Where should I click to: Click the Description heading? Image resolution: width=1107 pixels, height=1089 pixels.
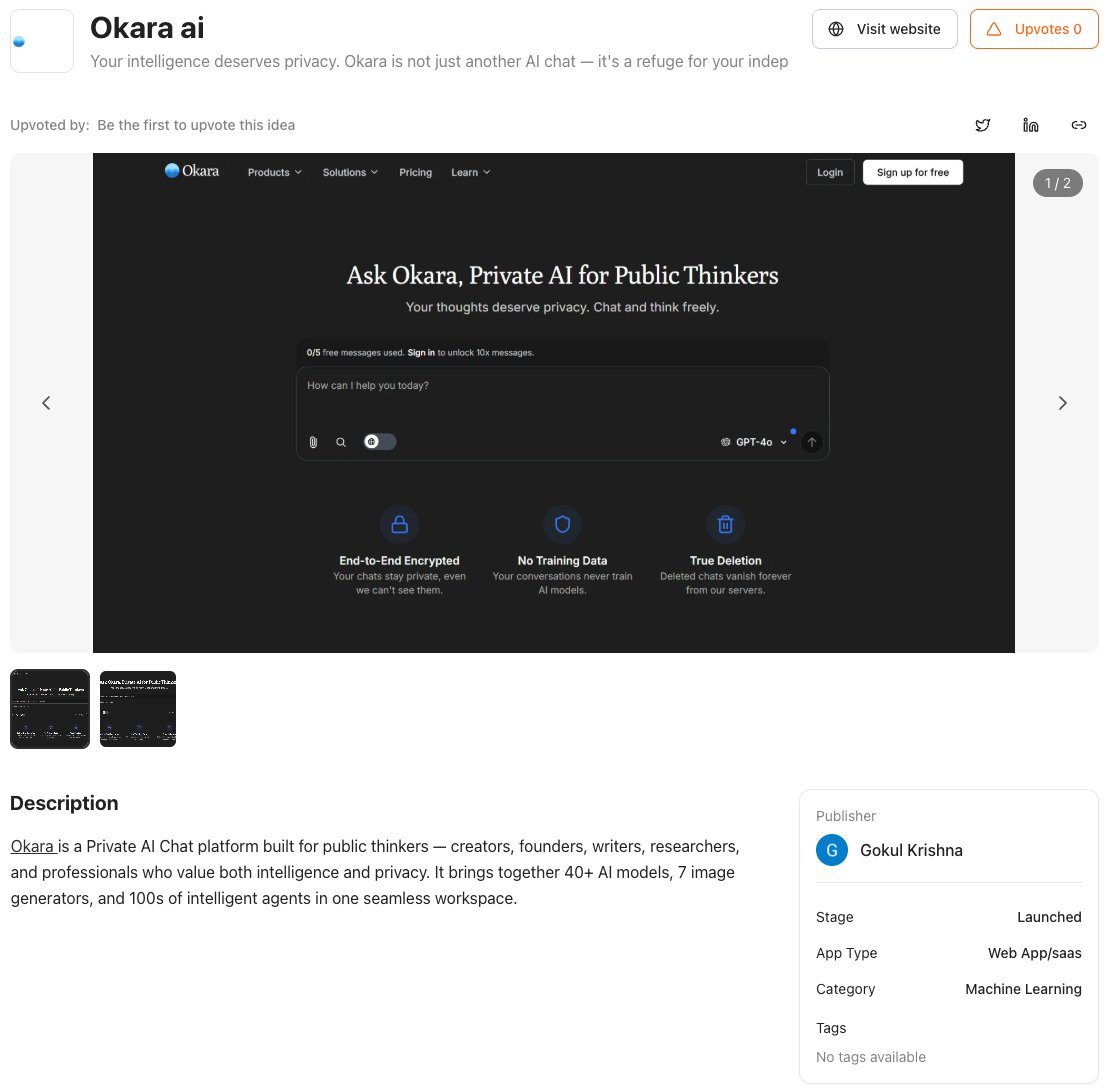(x=64, y=803)
